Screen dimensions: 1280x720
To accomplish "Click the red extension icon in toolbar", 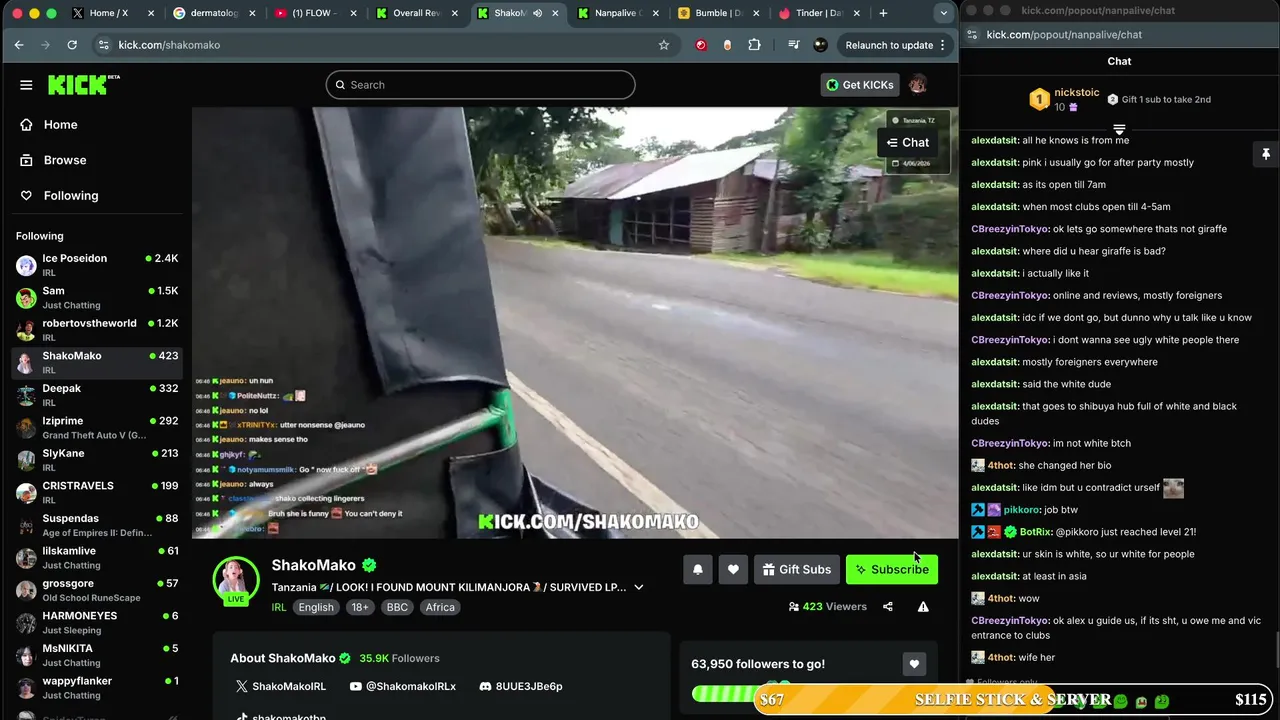I will pos(701,45).
